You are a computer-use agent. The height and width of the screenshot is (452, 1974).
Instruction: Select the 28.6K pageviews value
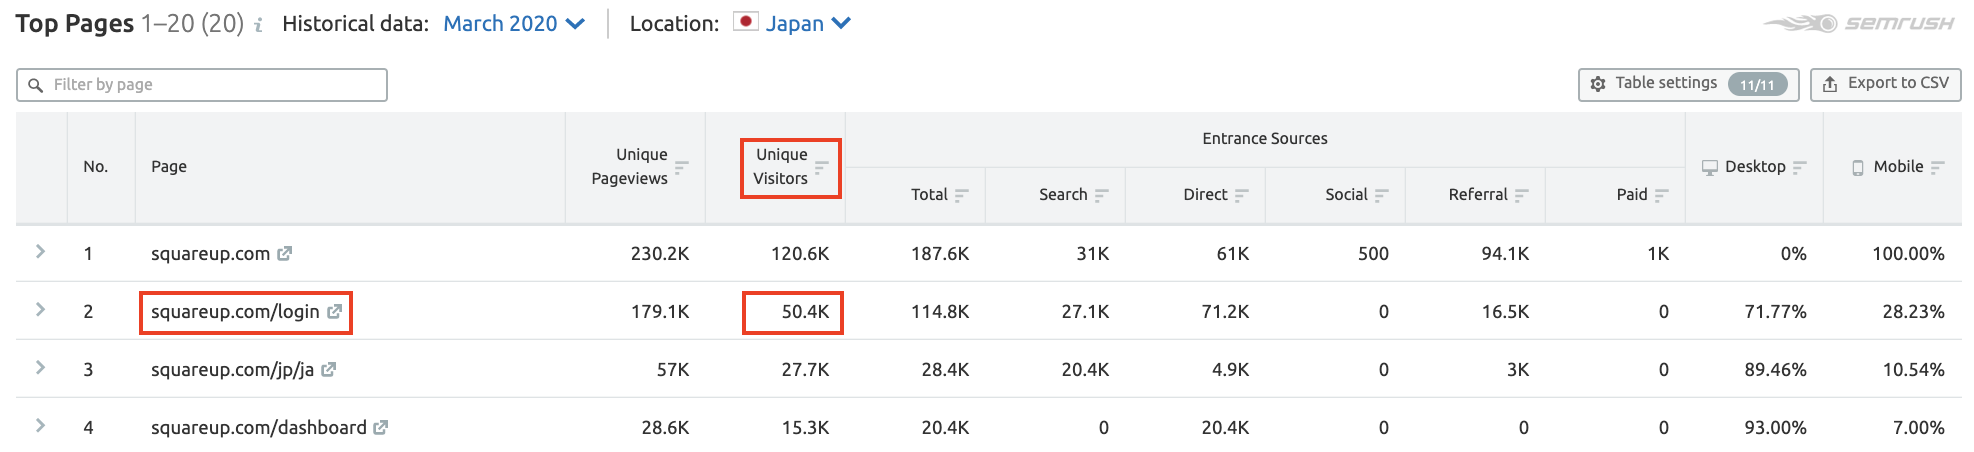pyautogui.click(x=665, y=428)
